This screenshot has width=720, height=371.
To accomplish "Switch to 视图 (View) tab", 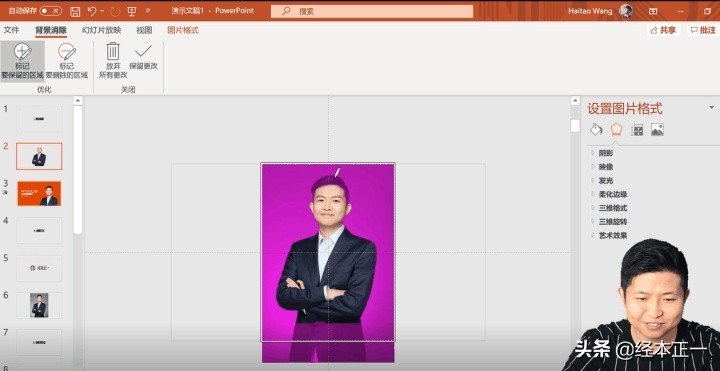I will coord(144,30).
